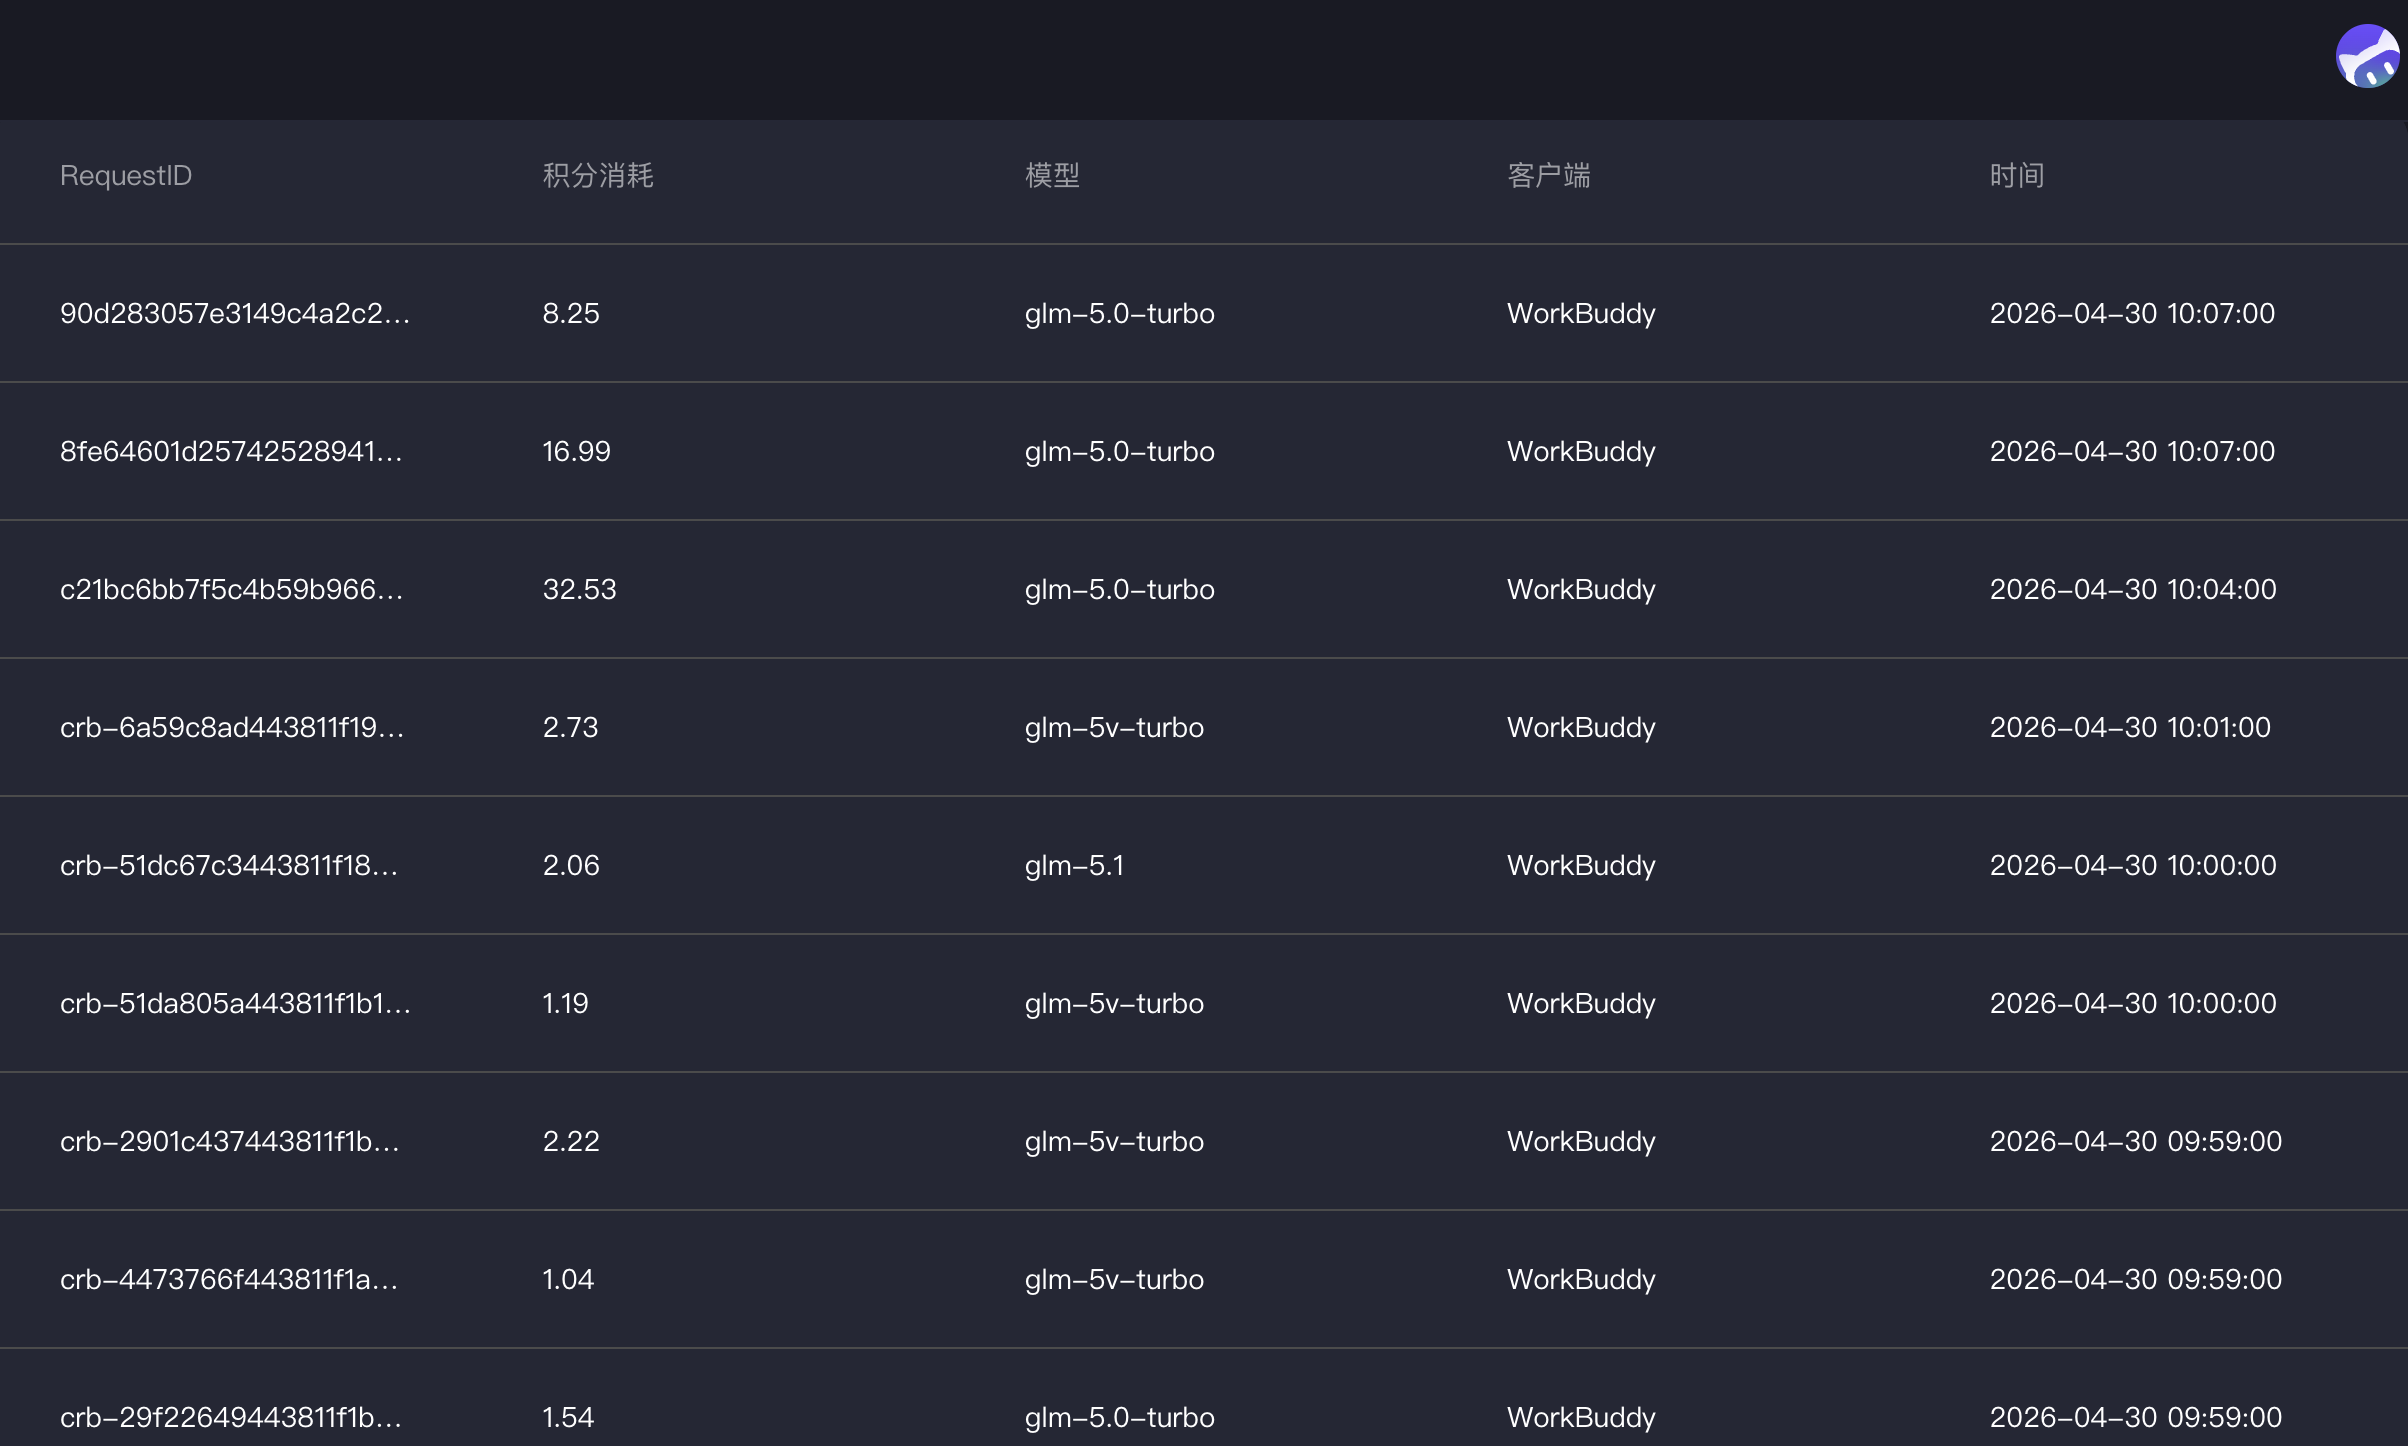Click the 32.53 points value
2408x1446 pixels.
(579, 590)
